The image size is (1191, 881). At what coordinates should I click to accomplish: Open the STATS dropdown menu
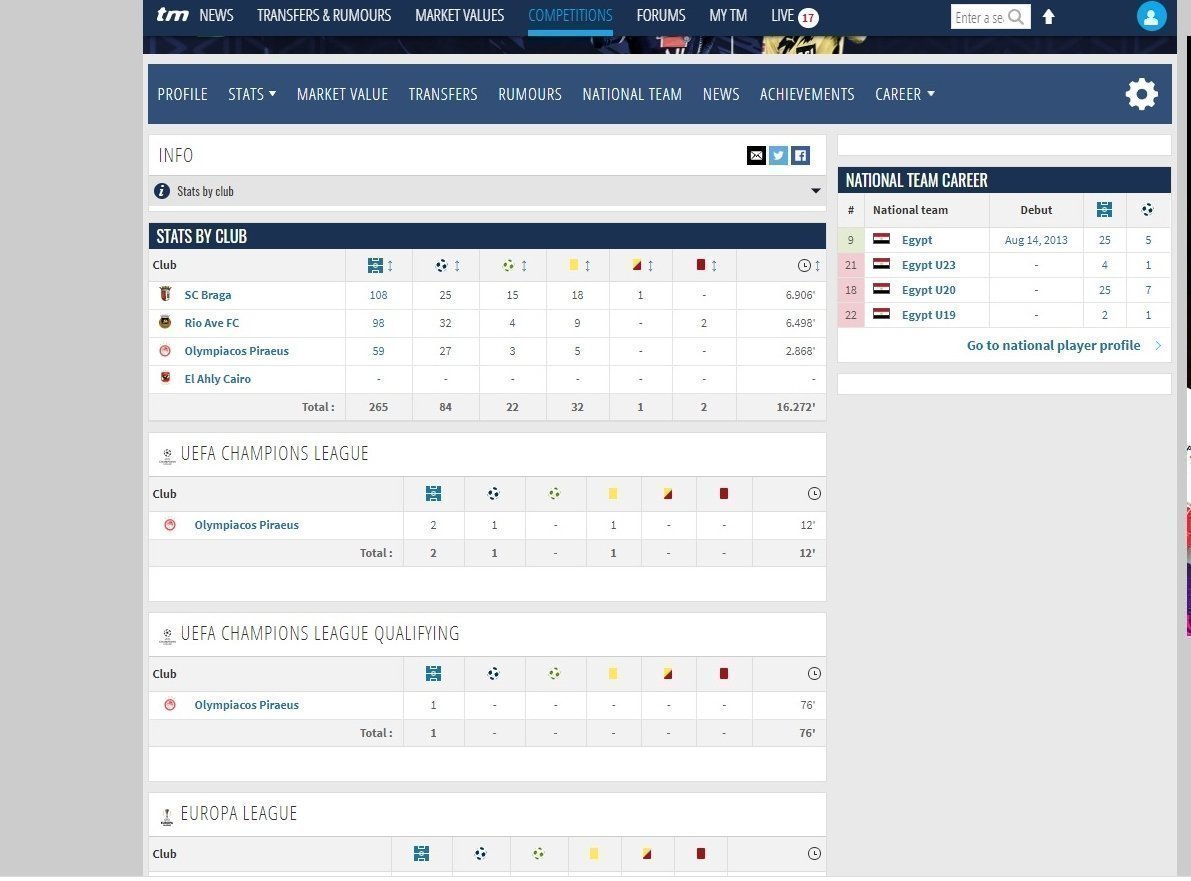point(251,94)
